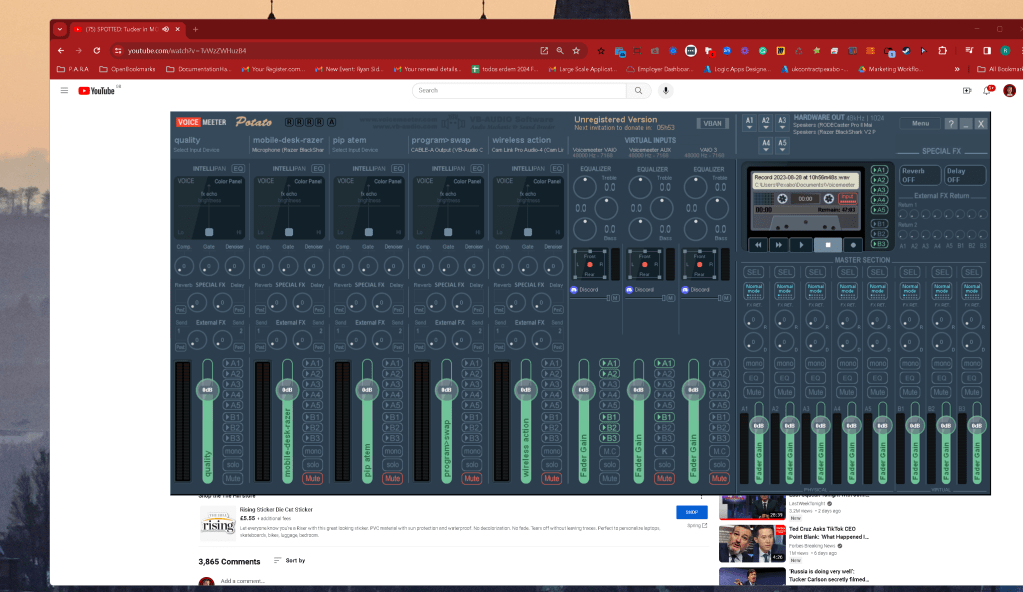The height and width of the screenshot is (592, 1023).
Task: Open Chrome zoom magnifier in address bar
Action: pyautogui.click(x=560, y=50)
